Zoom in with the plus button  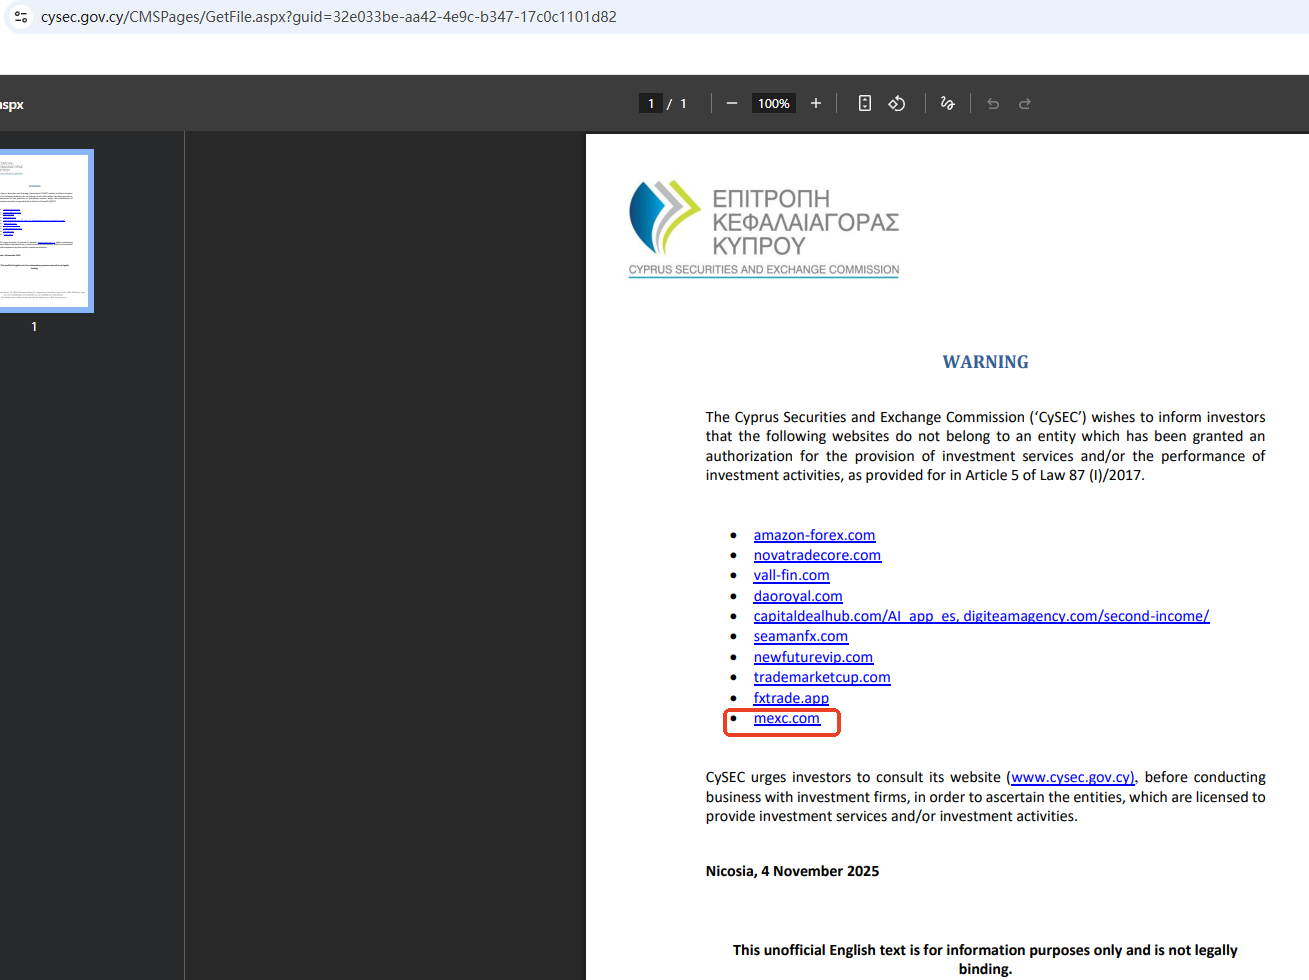click(816, 103)
